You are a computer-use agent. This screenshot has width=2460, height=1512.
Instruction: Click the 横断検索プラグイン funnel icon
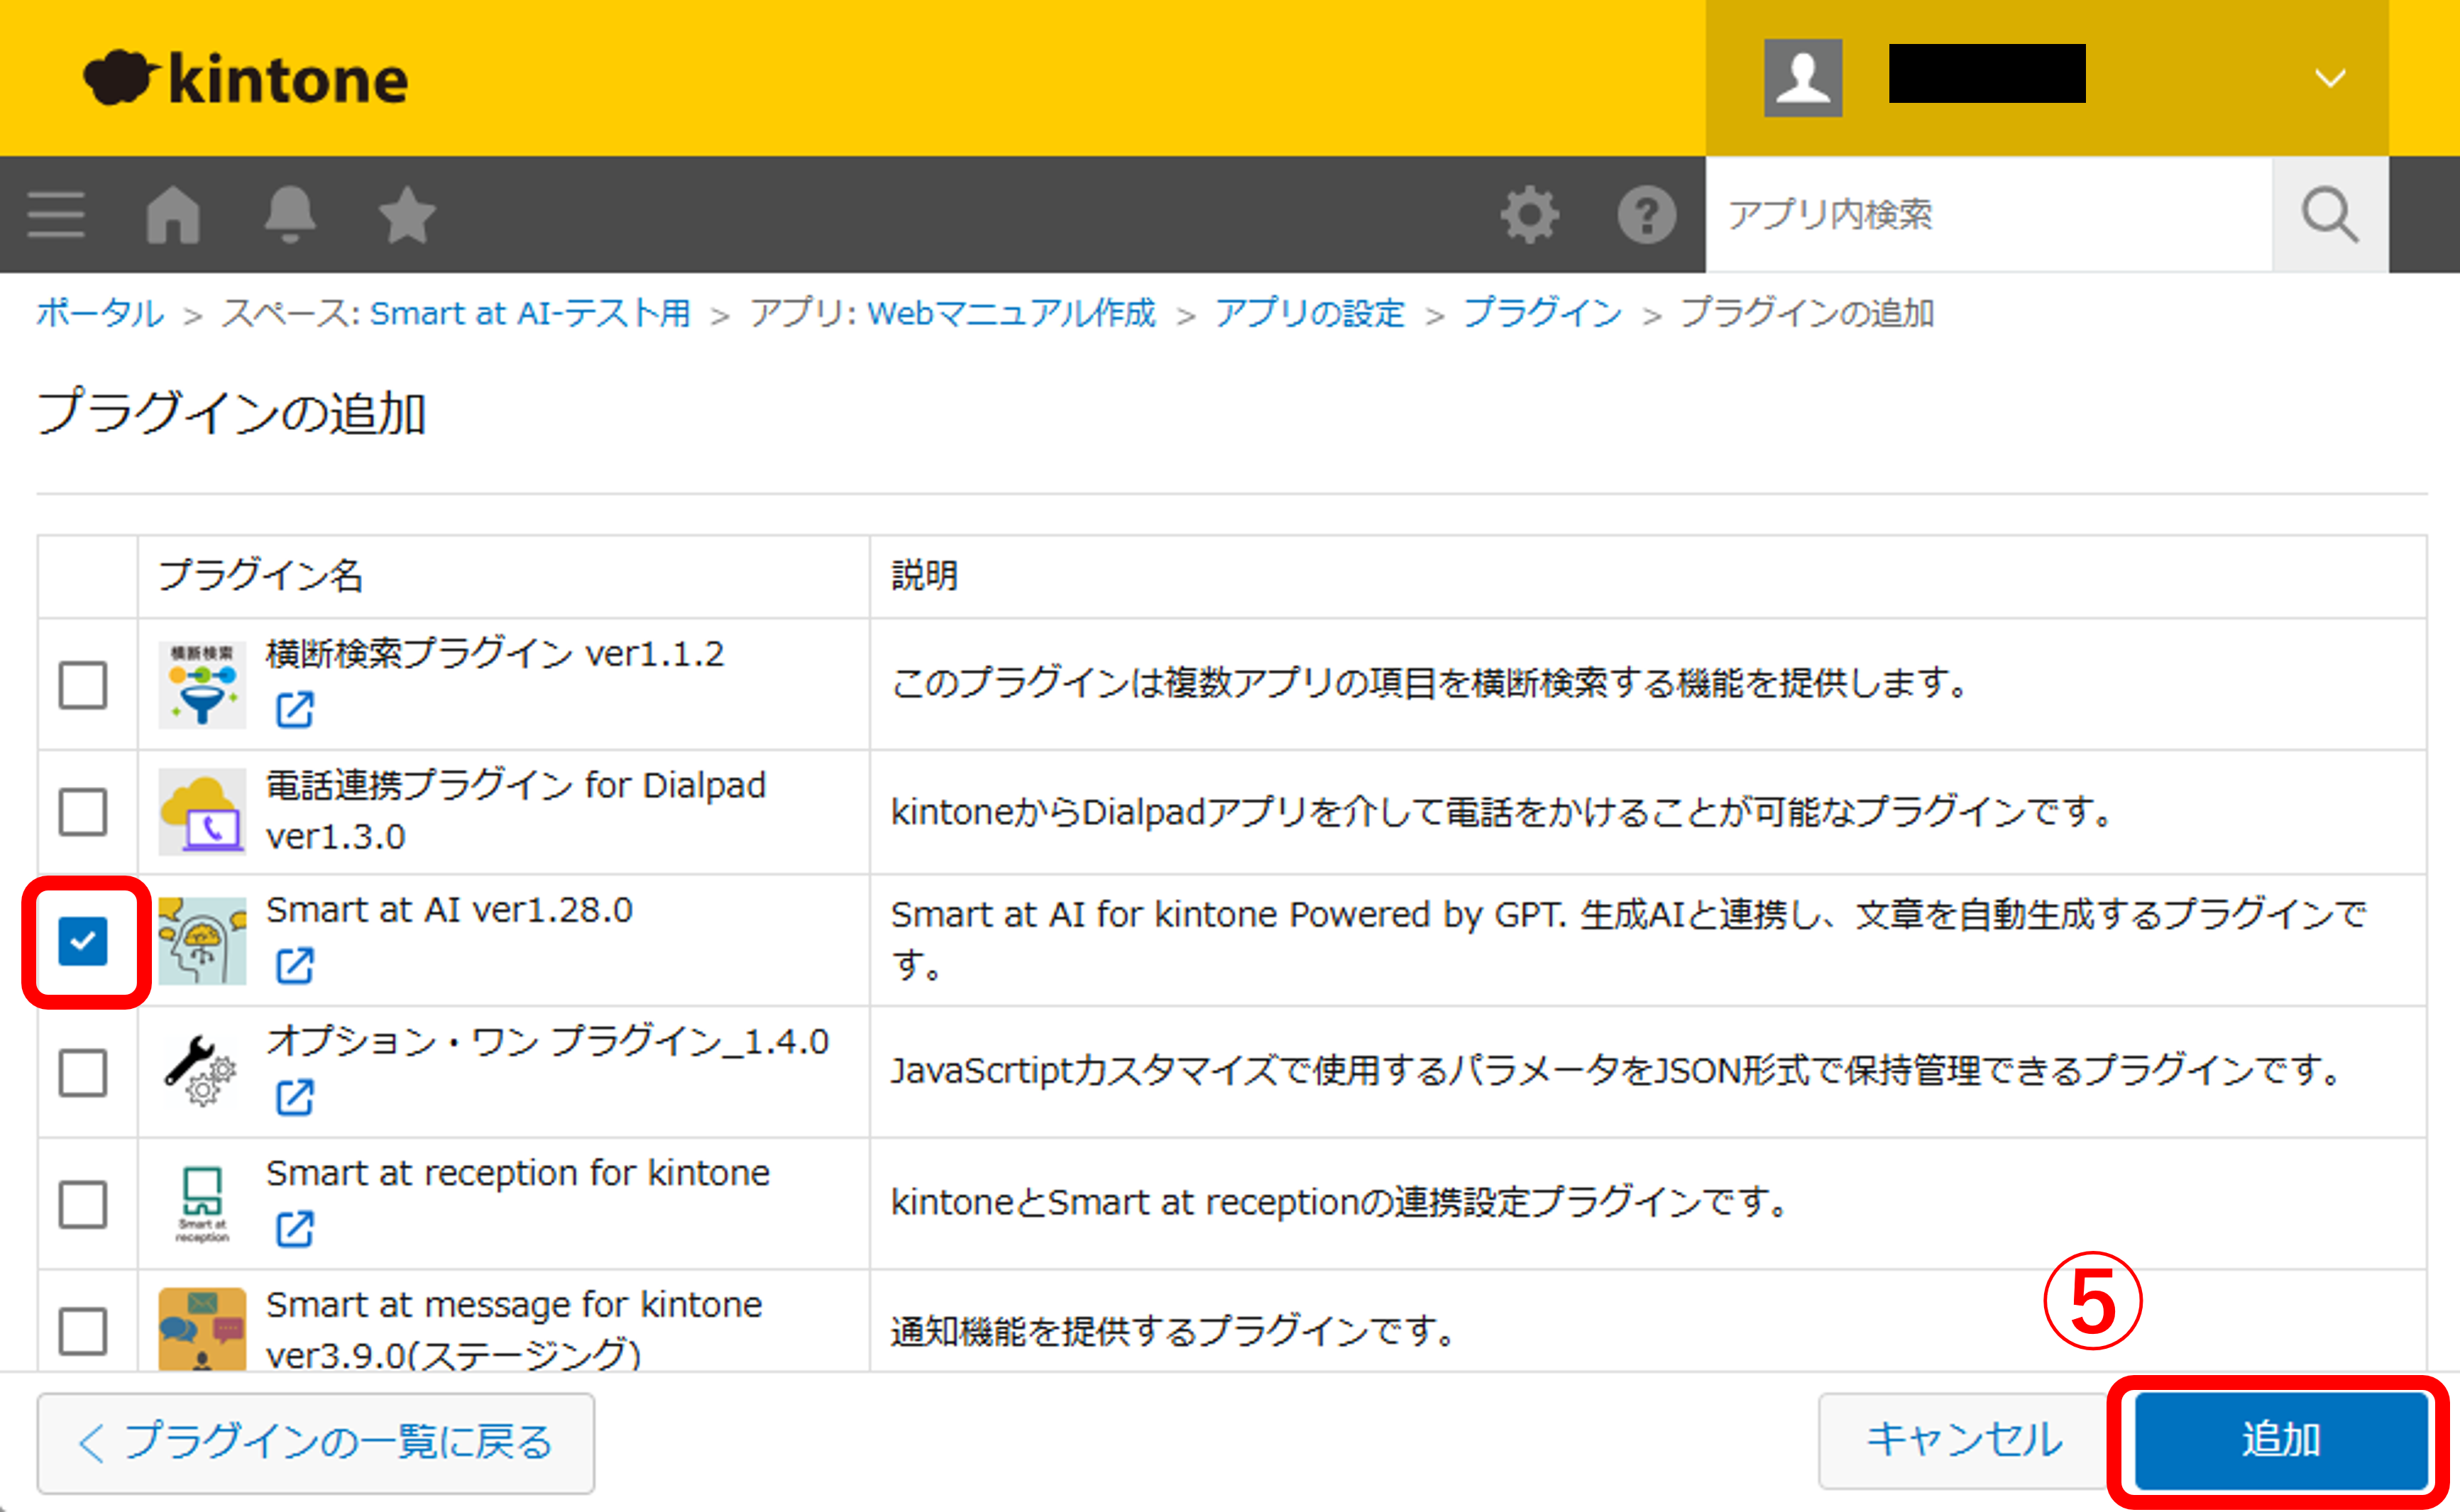pyautogui.click(x=202, y=685)
